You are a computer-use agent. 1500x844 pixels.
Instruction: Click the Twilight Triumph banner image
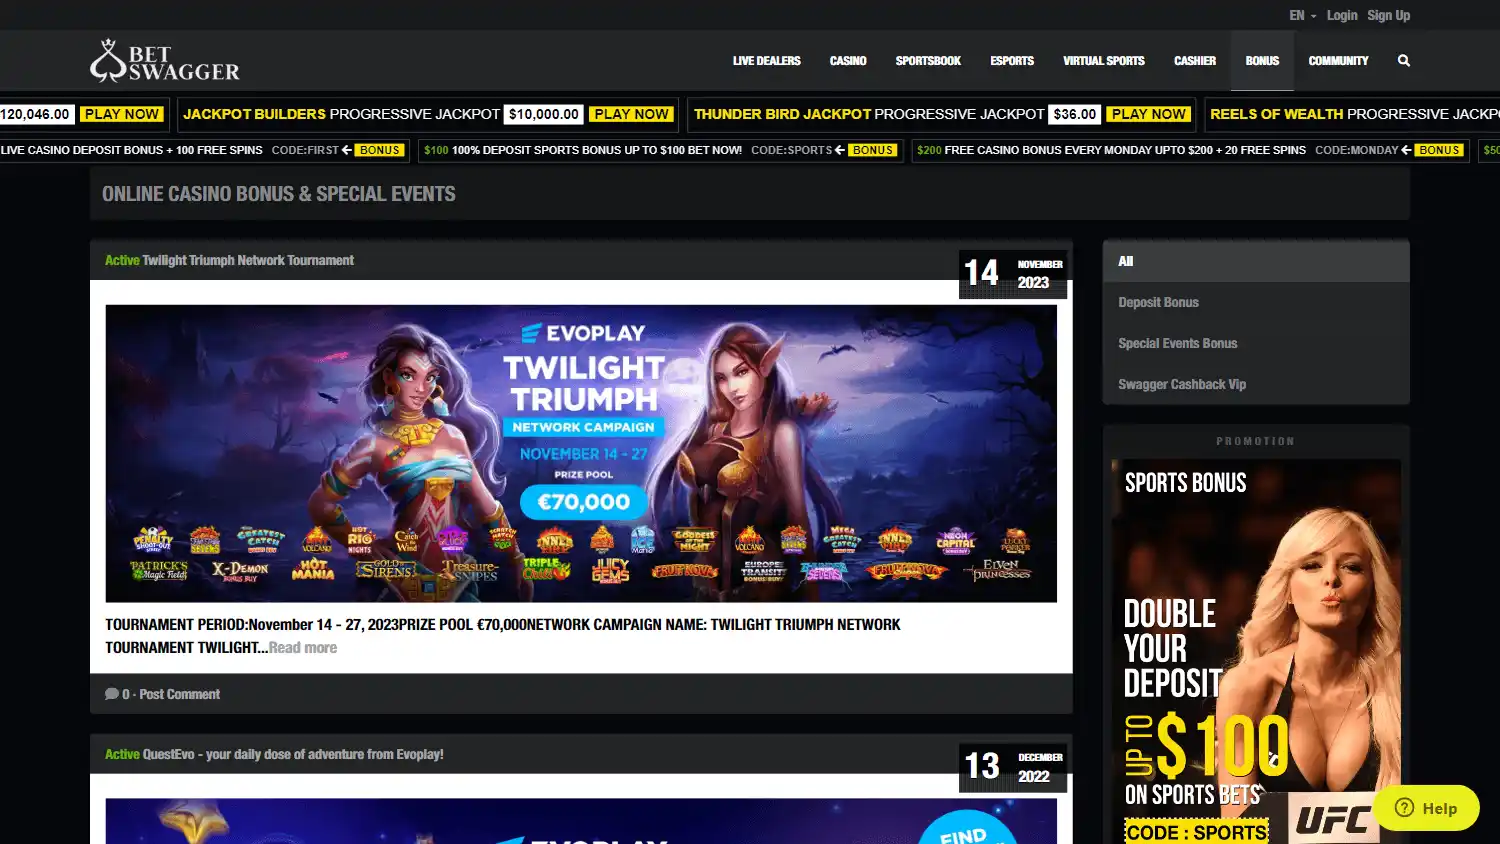[x=581, y=453]
